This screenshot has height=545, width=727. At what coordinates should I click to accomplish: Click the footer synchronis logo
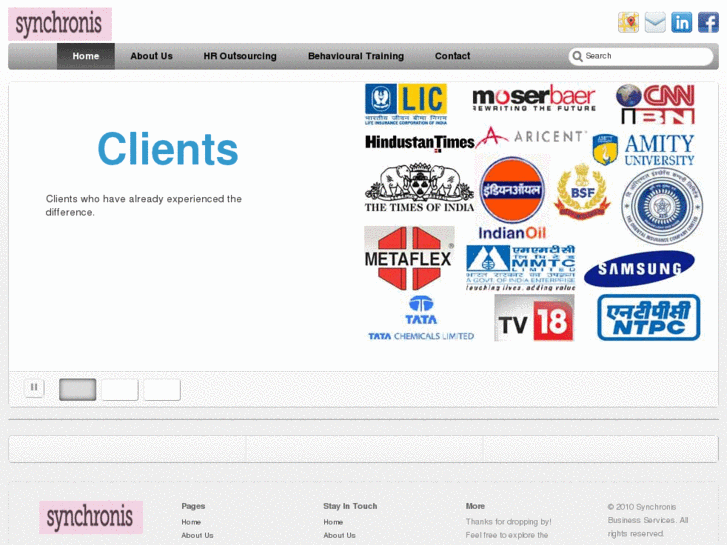[x=91, y=517]
